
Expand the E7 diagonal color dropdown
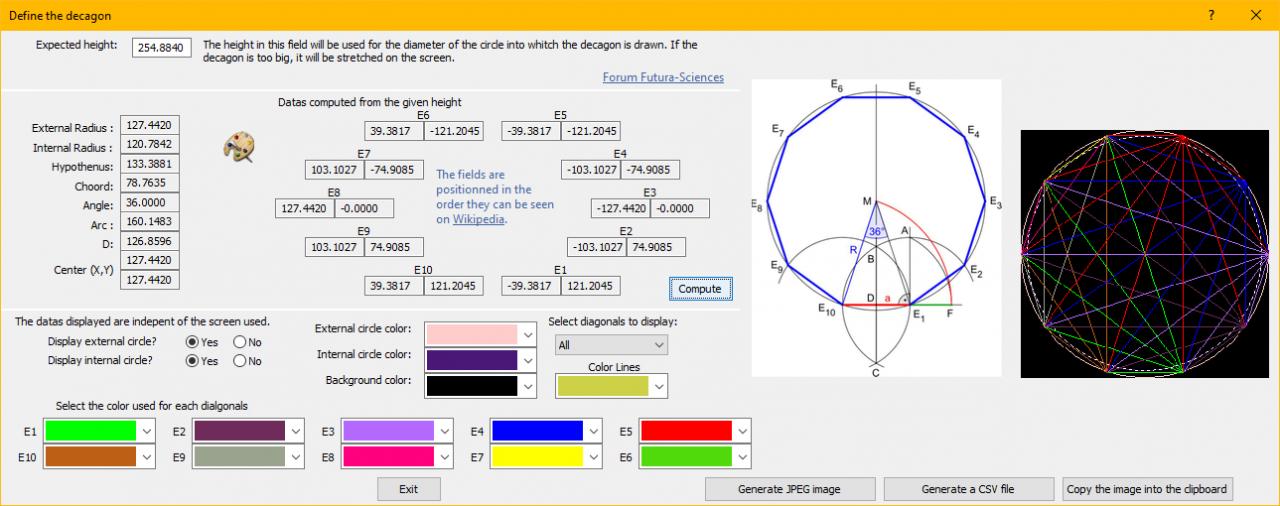pos(593,457)
